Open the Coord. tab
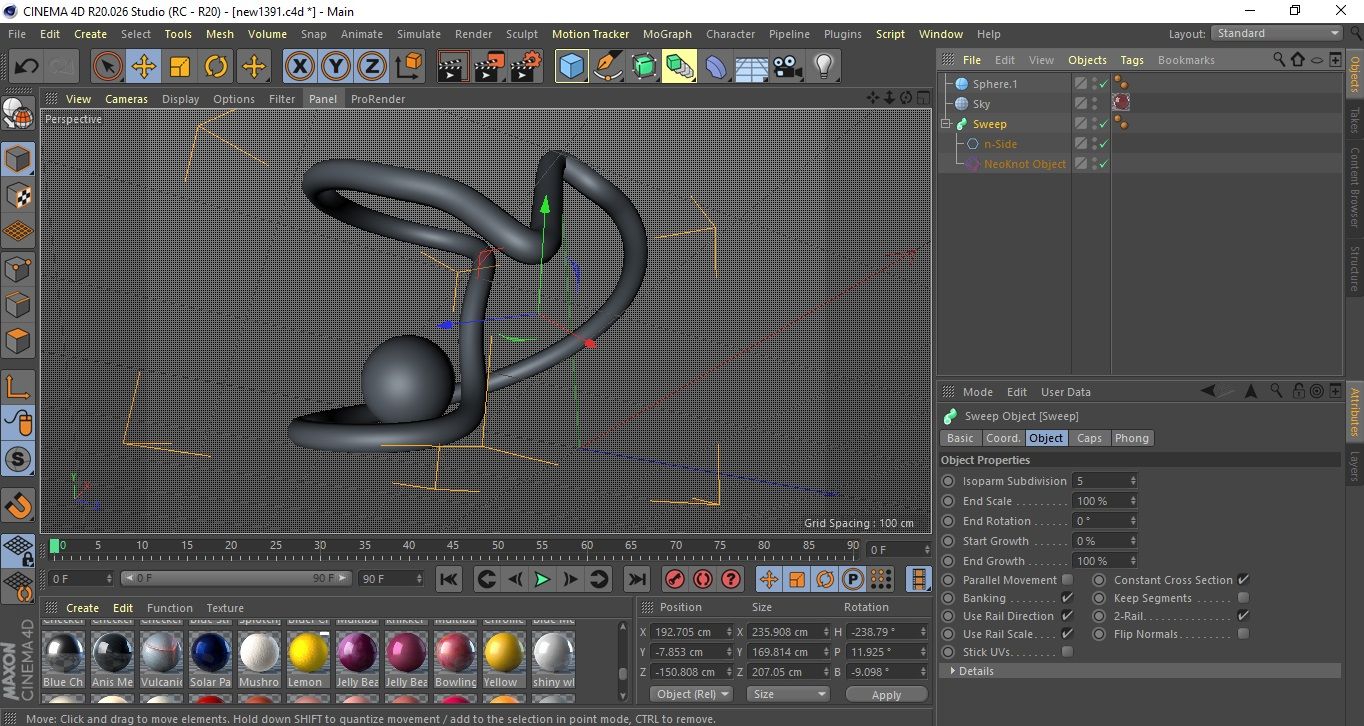 click(1003, 438)
